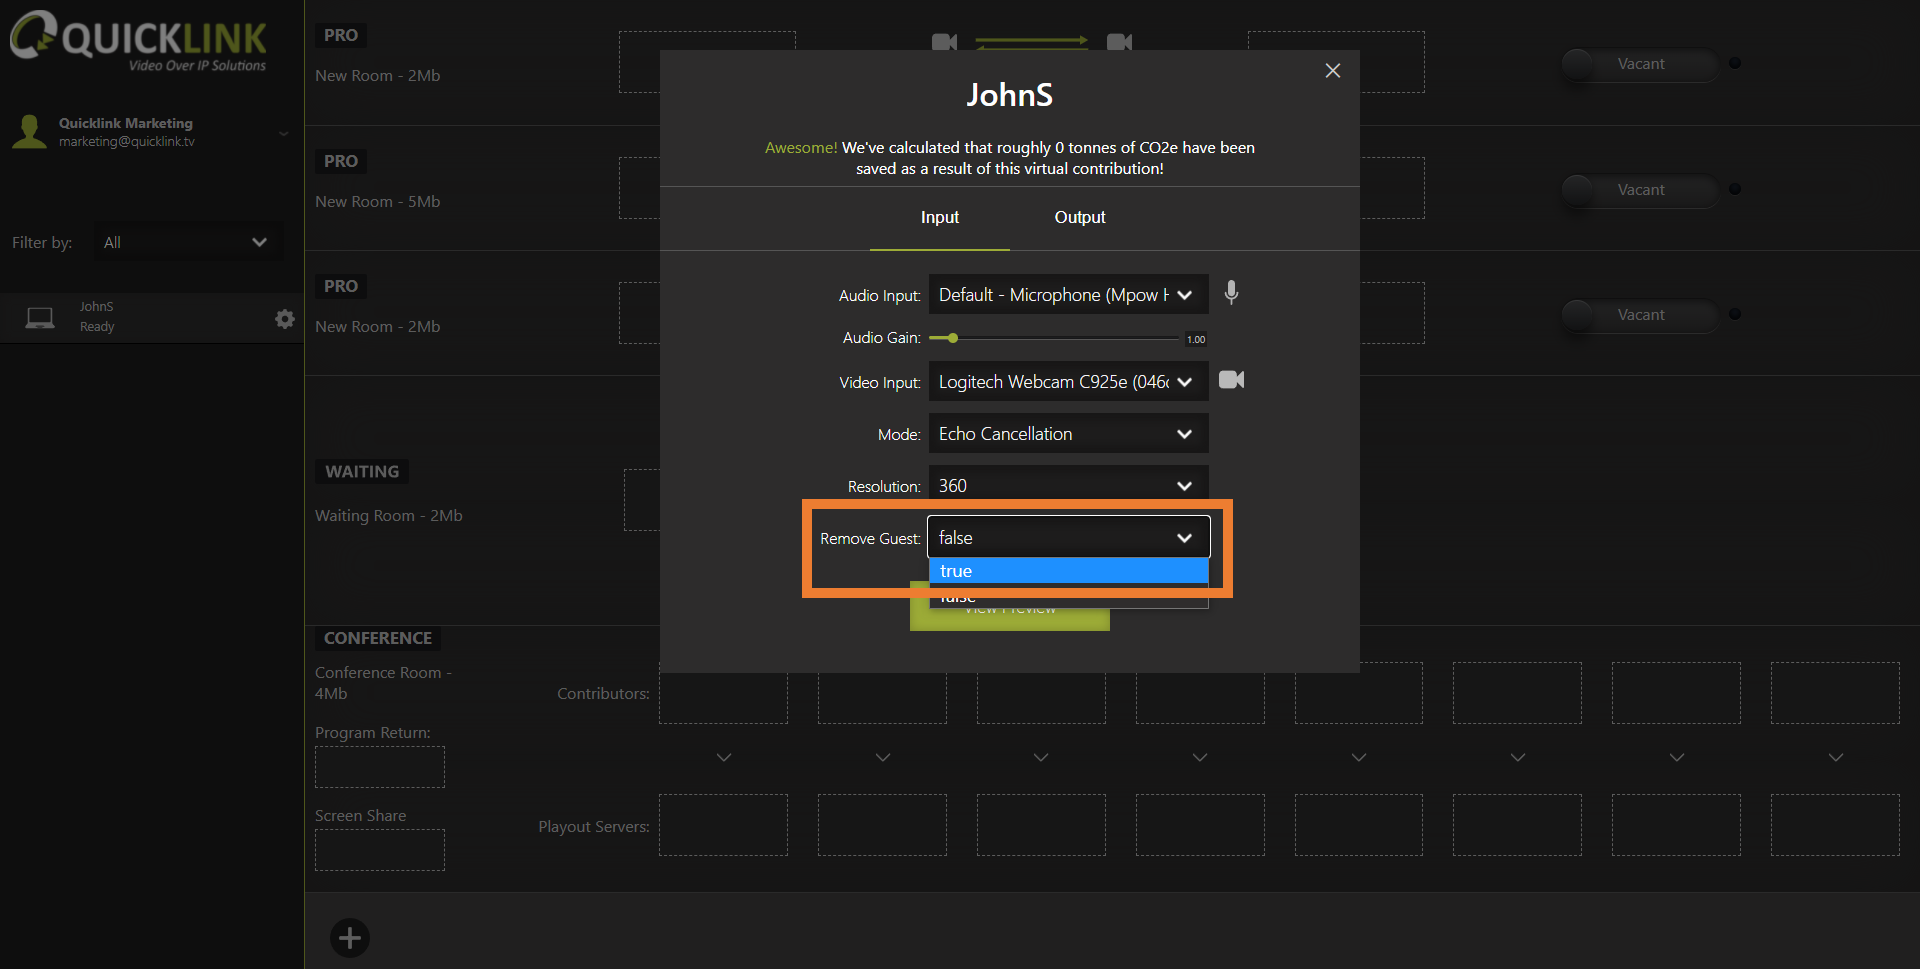The height and width of the screenshot is (969, 1920).
Task: Select the Input tab
Action: point(939,217)
